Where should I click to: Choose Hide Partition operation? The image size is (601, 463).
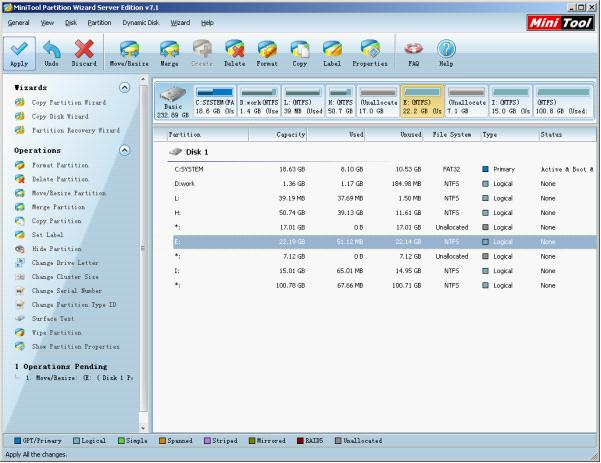[x=48, y=249]
